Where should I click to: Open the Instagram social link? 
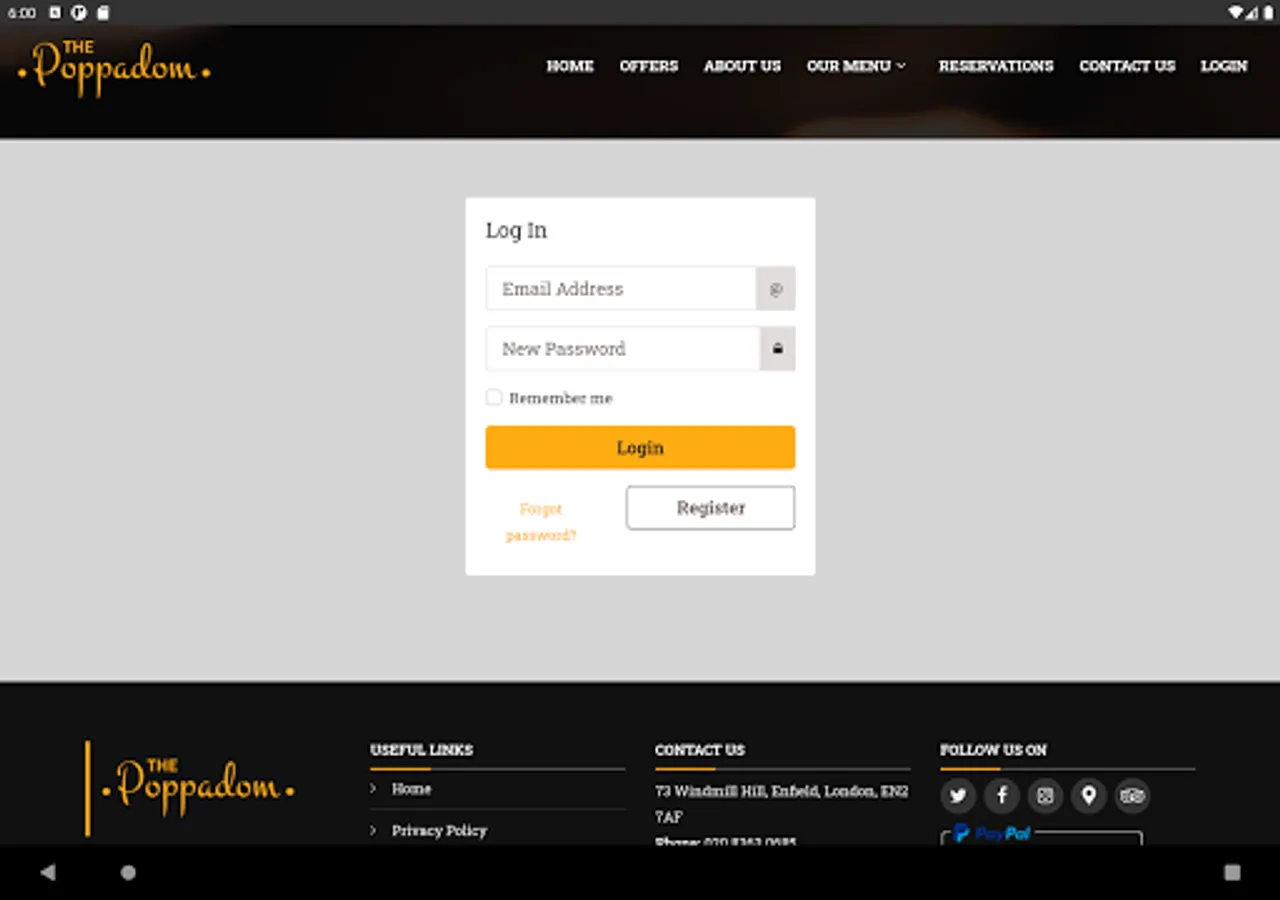1045,796
